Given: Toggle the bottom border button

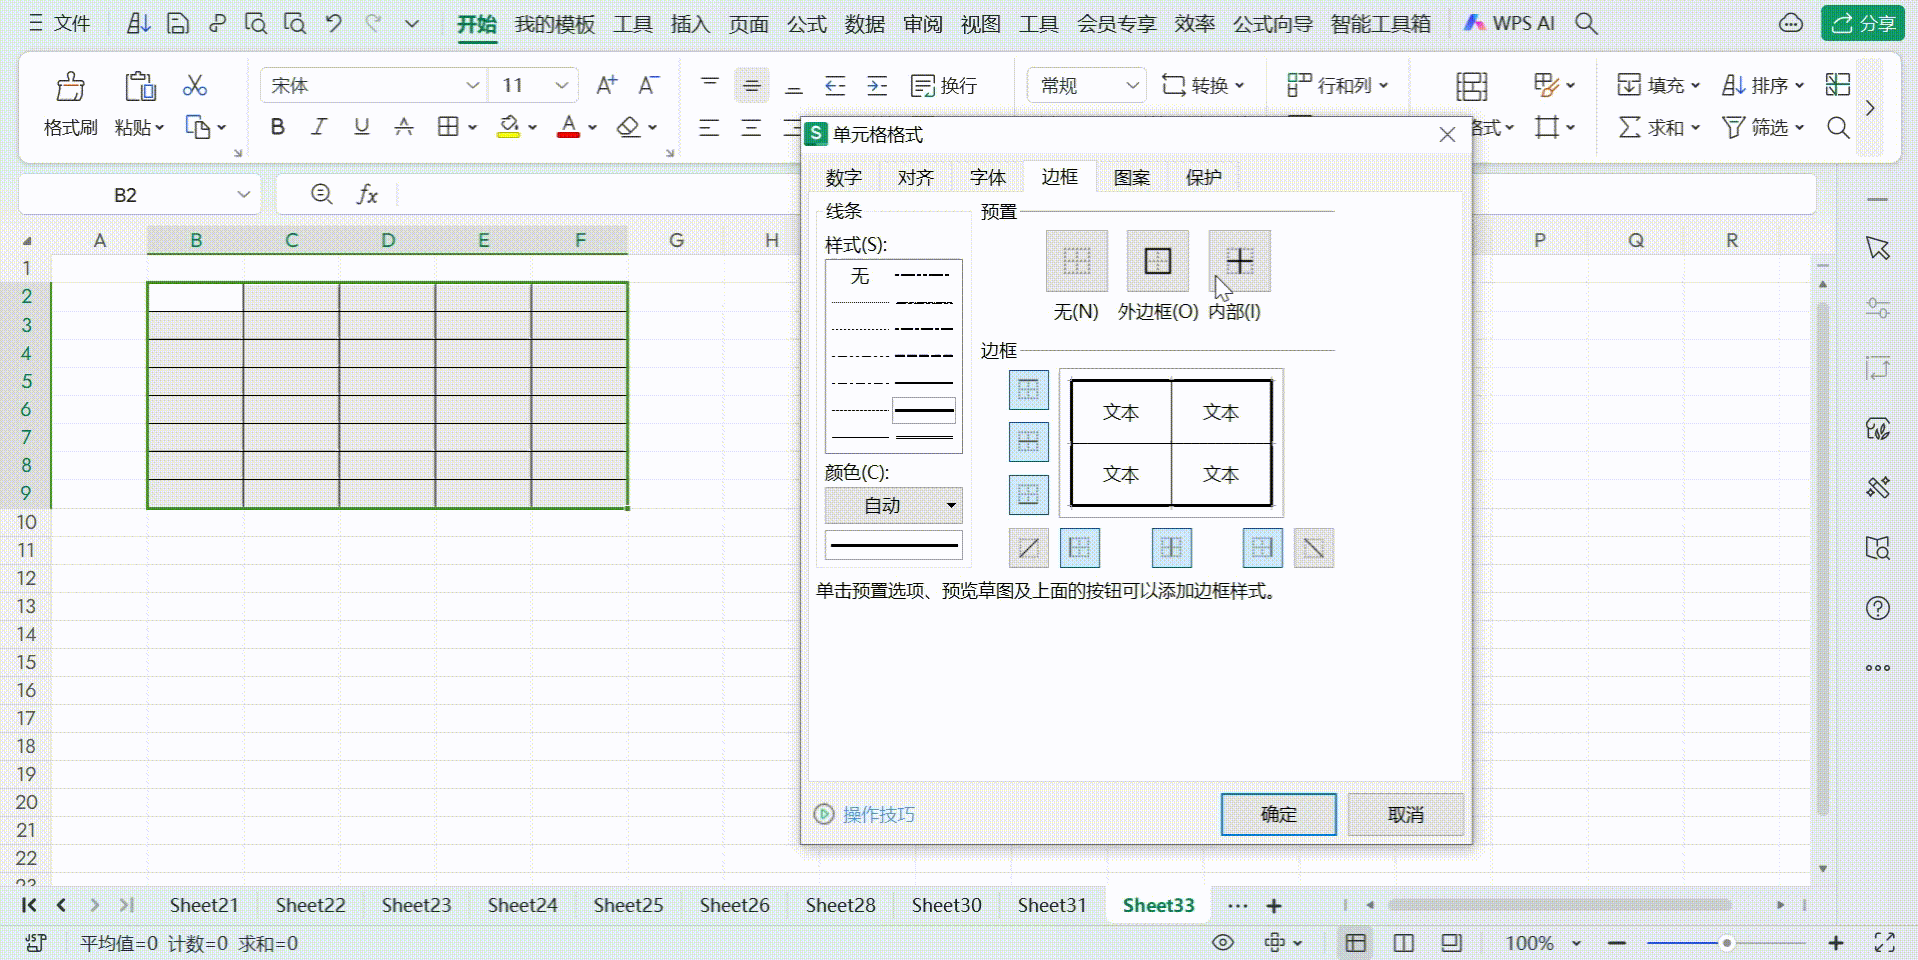Looking at the screenshot, I should (1028, 494).
